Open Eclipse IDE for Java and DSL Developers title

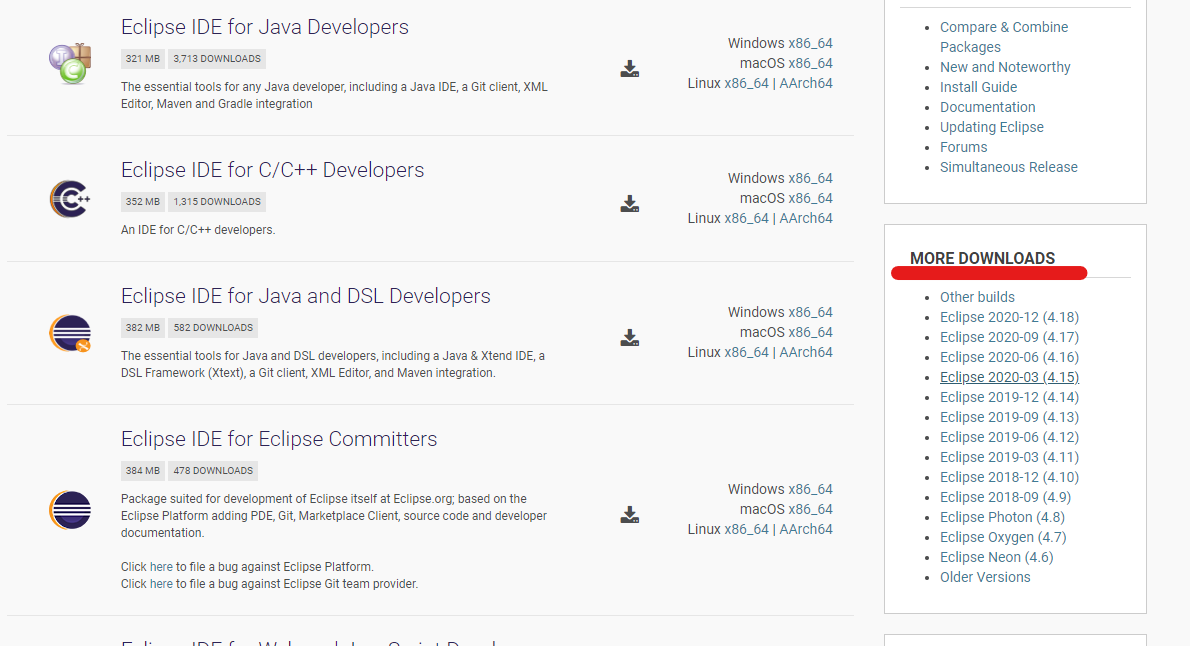(306, 296)
